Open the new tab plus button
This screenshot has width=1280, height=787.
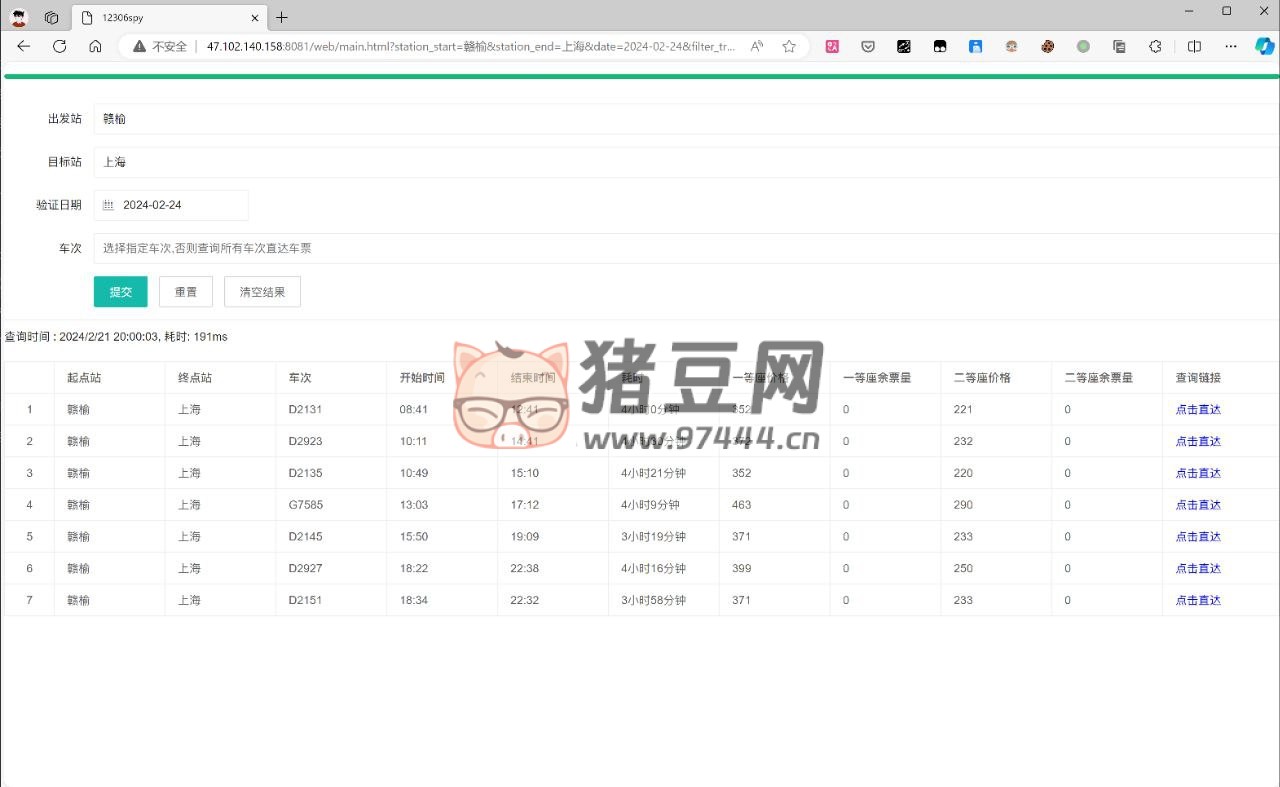tap(282, 17)
